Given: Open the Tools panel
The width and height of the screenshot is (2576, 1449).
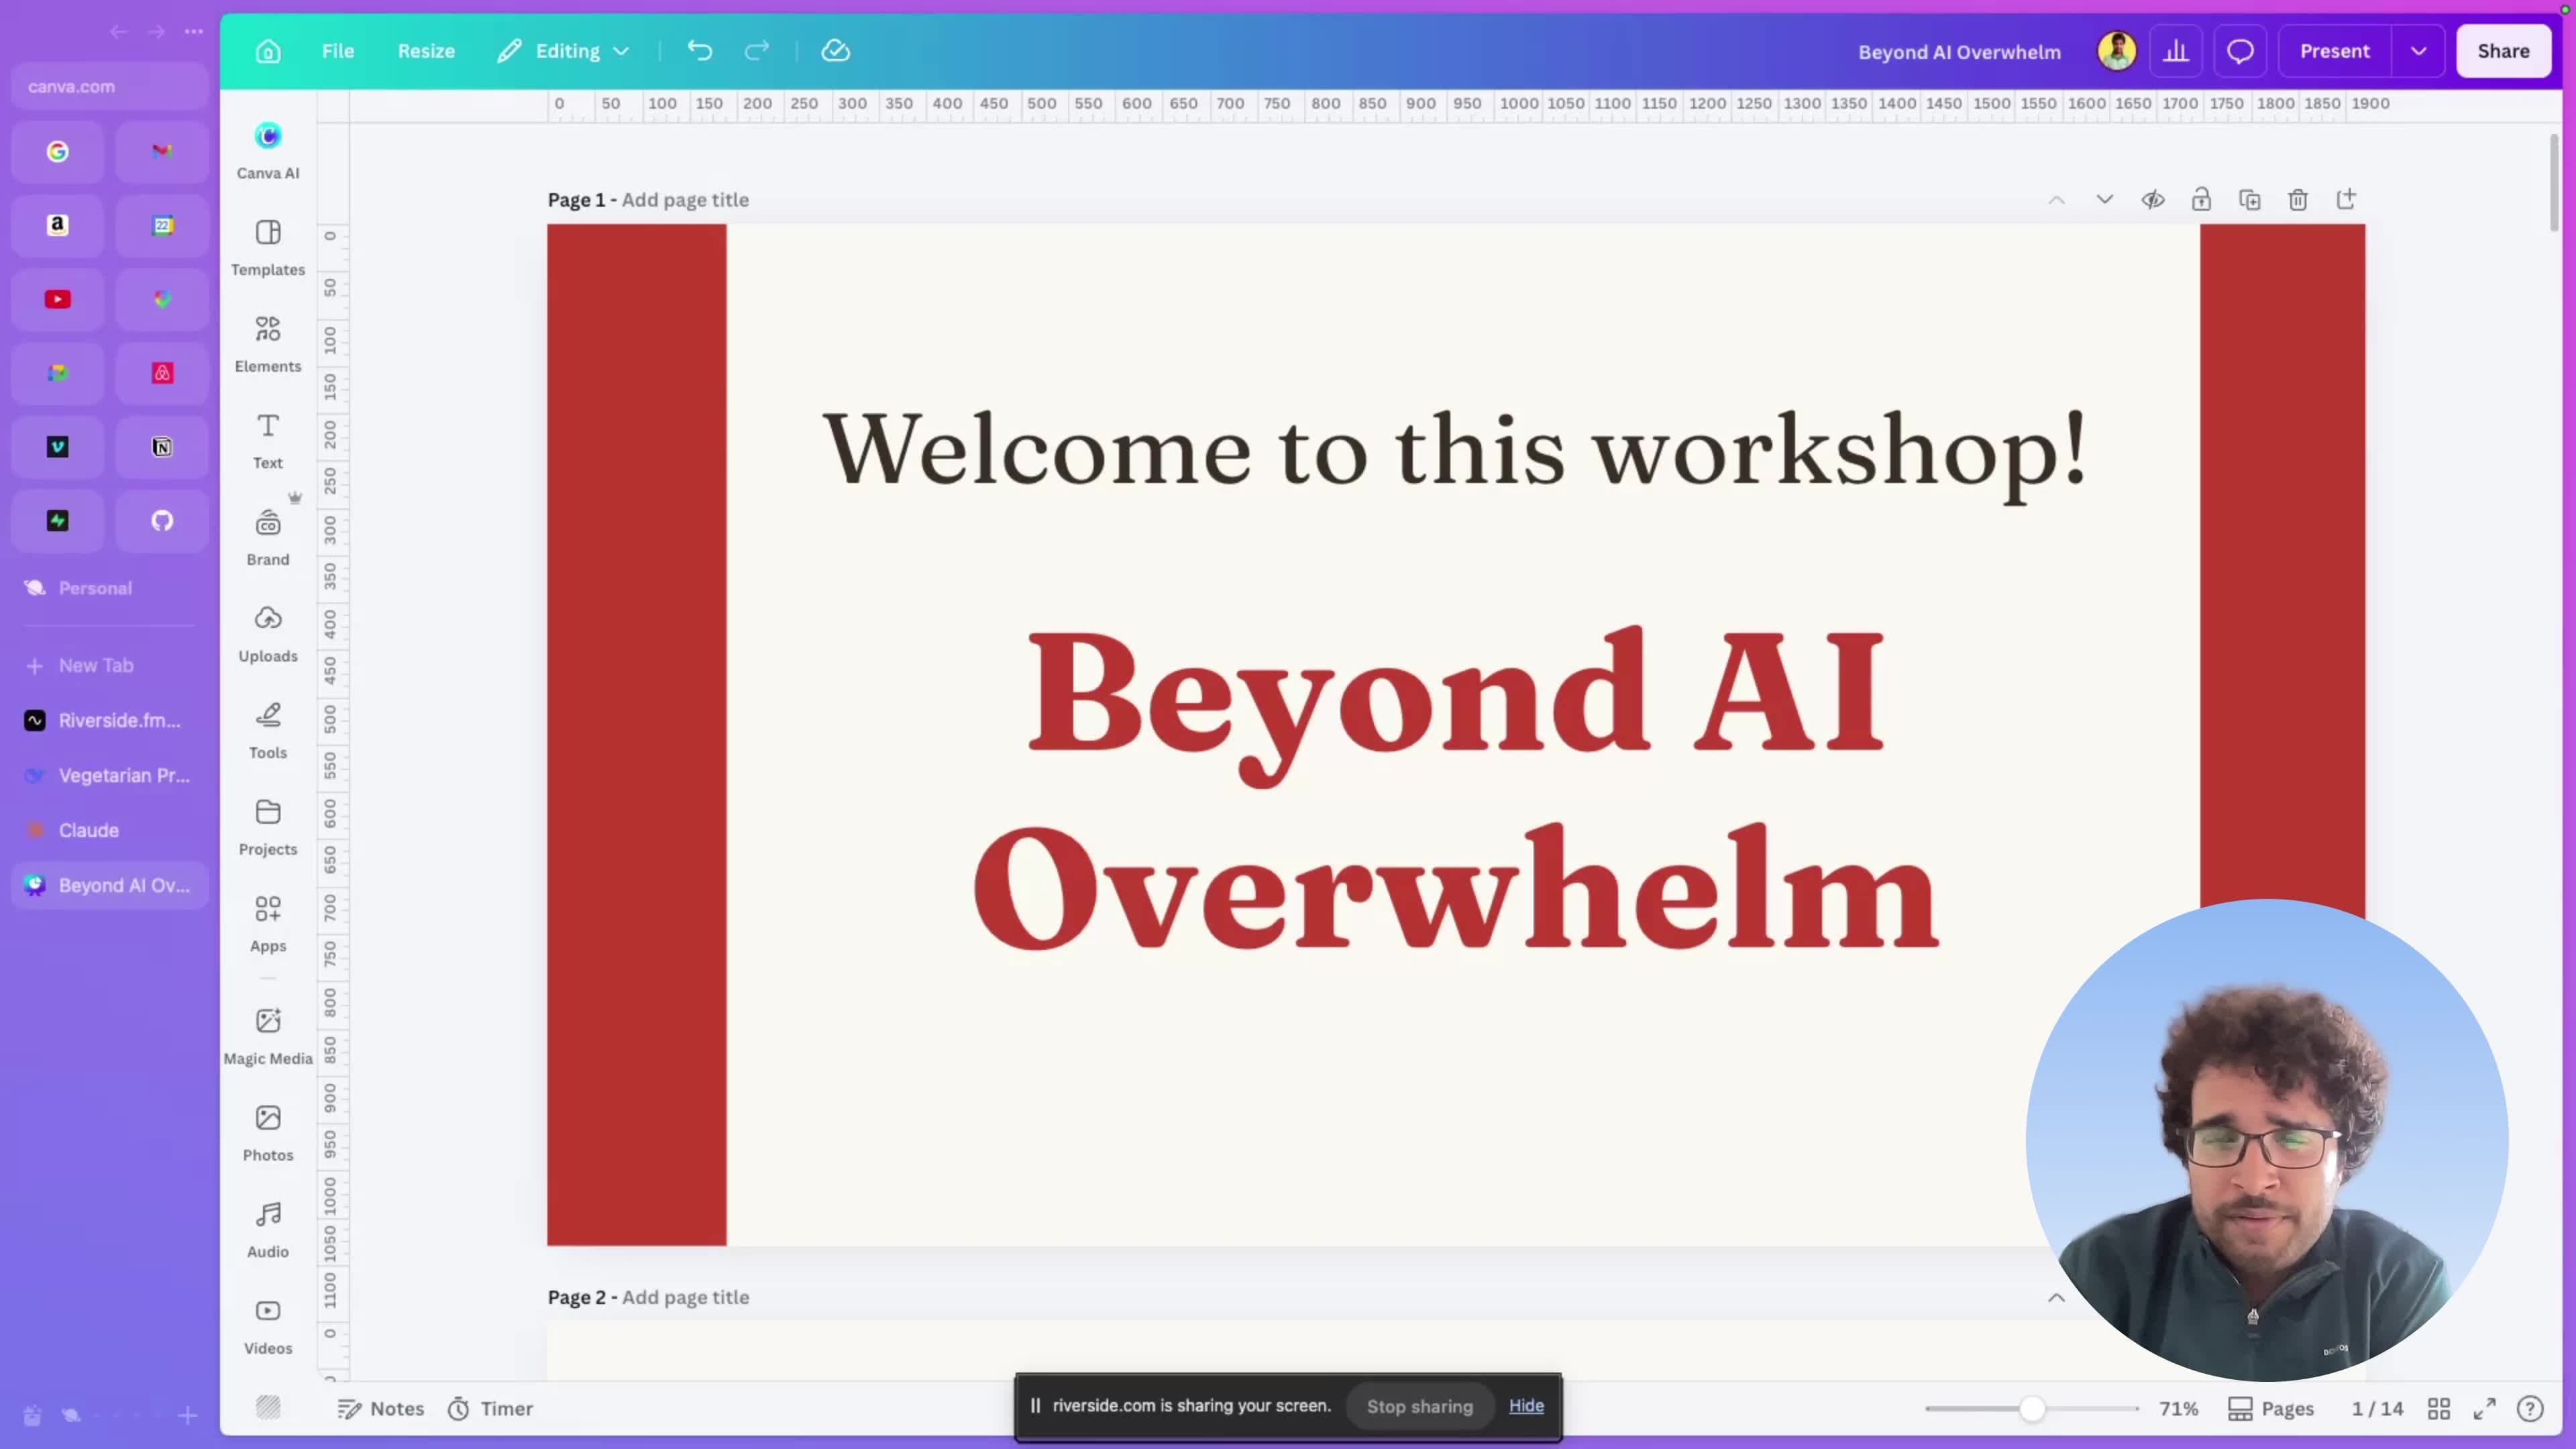Looking at the screenshot, I should (268, 731).
